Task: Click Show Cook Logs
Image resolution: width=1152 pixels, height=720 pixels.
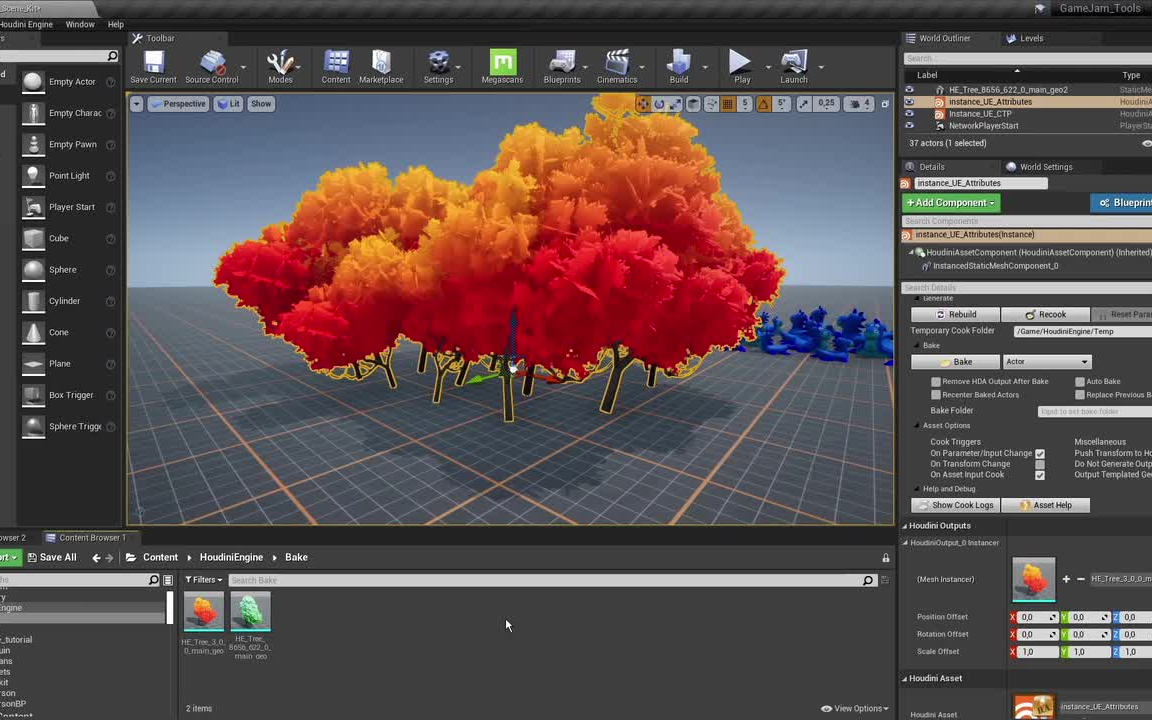Action: 956,505
